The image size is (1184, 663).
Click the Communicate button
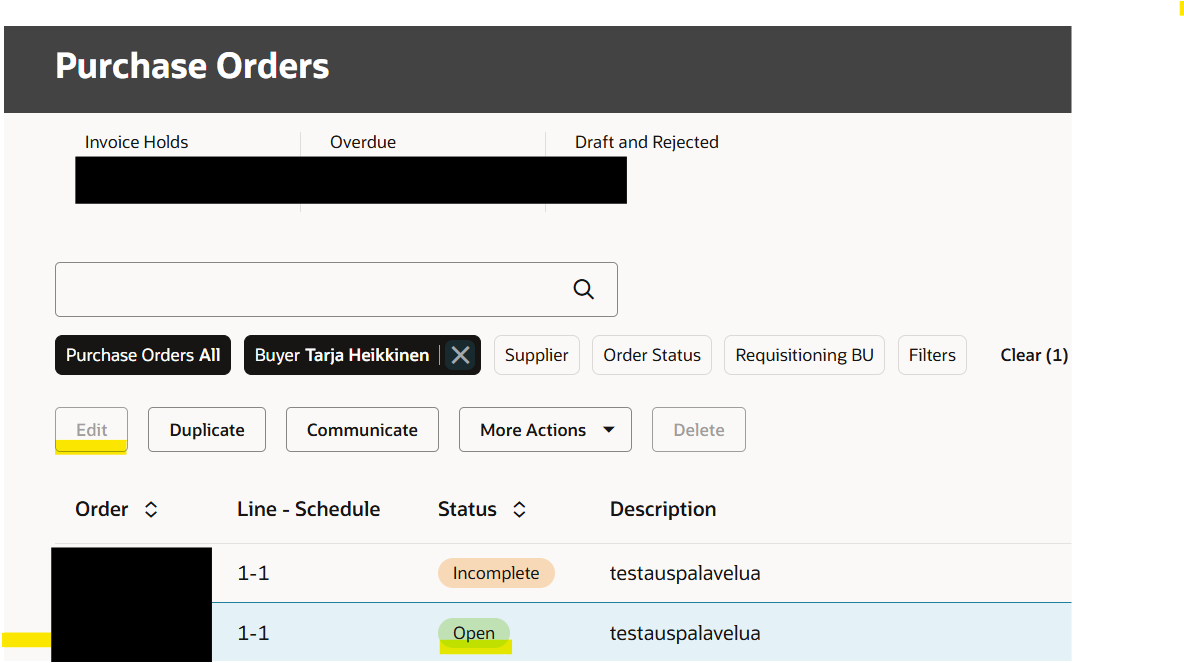pos(362,429)
